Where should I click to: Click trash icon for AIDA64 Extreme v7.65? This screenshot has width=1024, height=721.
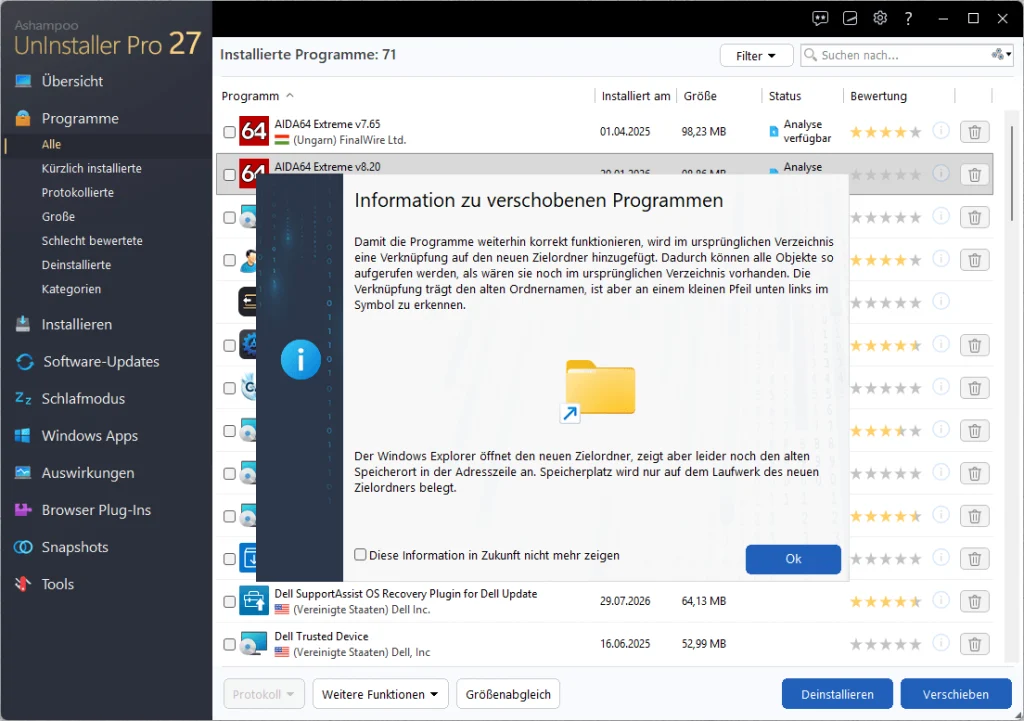point(974,132)
